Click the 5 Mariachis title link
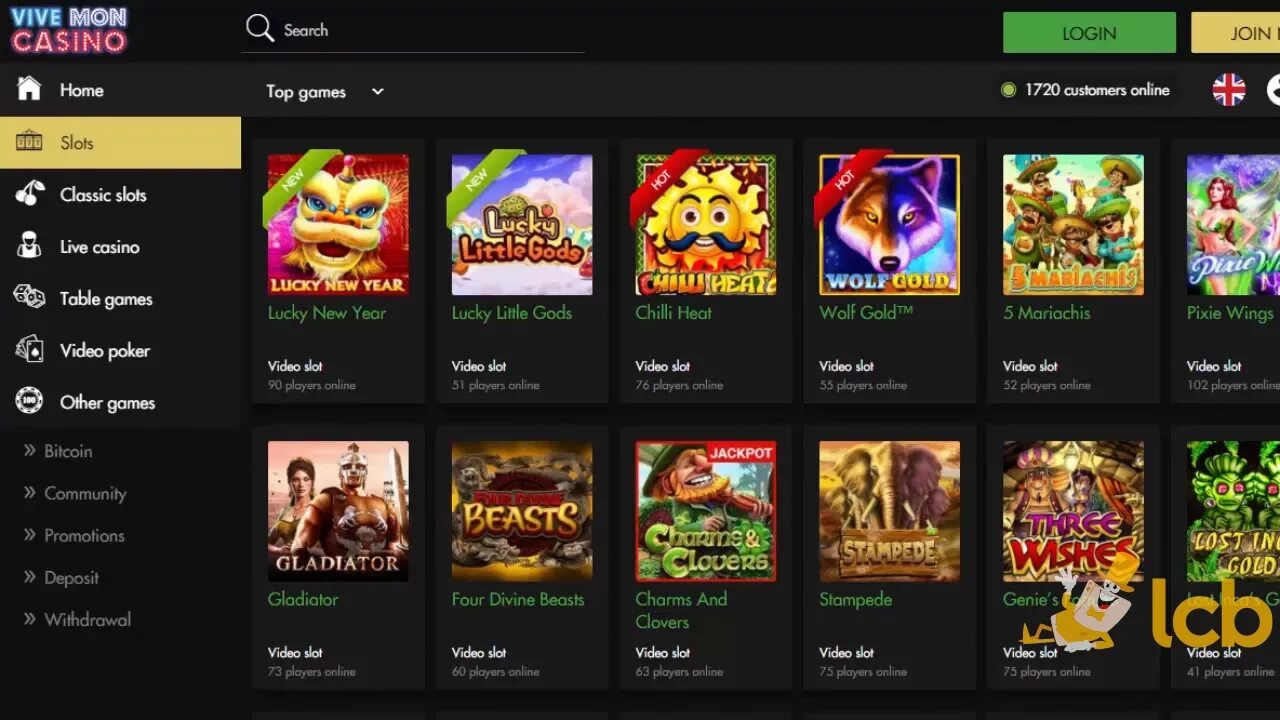The image size is (1280, 720). 1047,313
